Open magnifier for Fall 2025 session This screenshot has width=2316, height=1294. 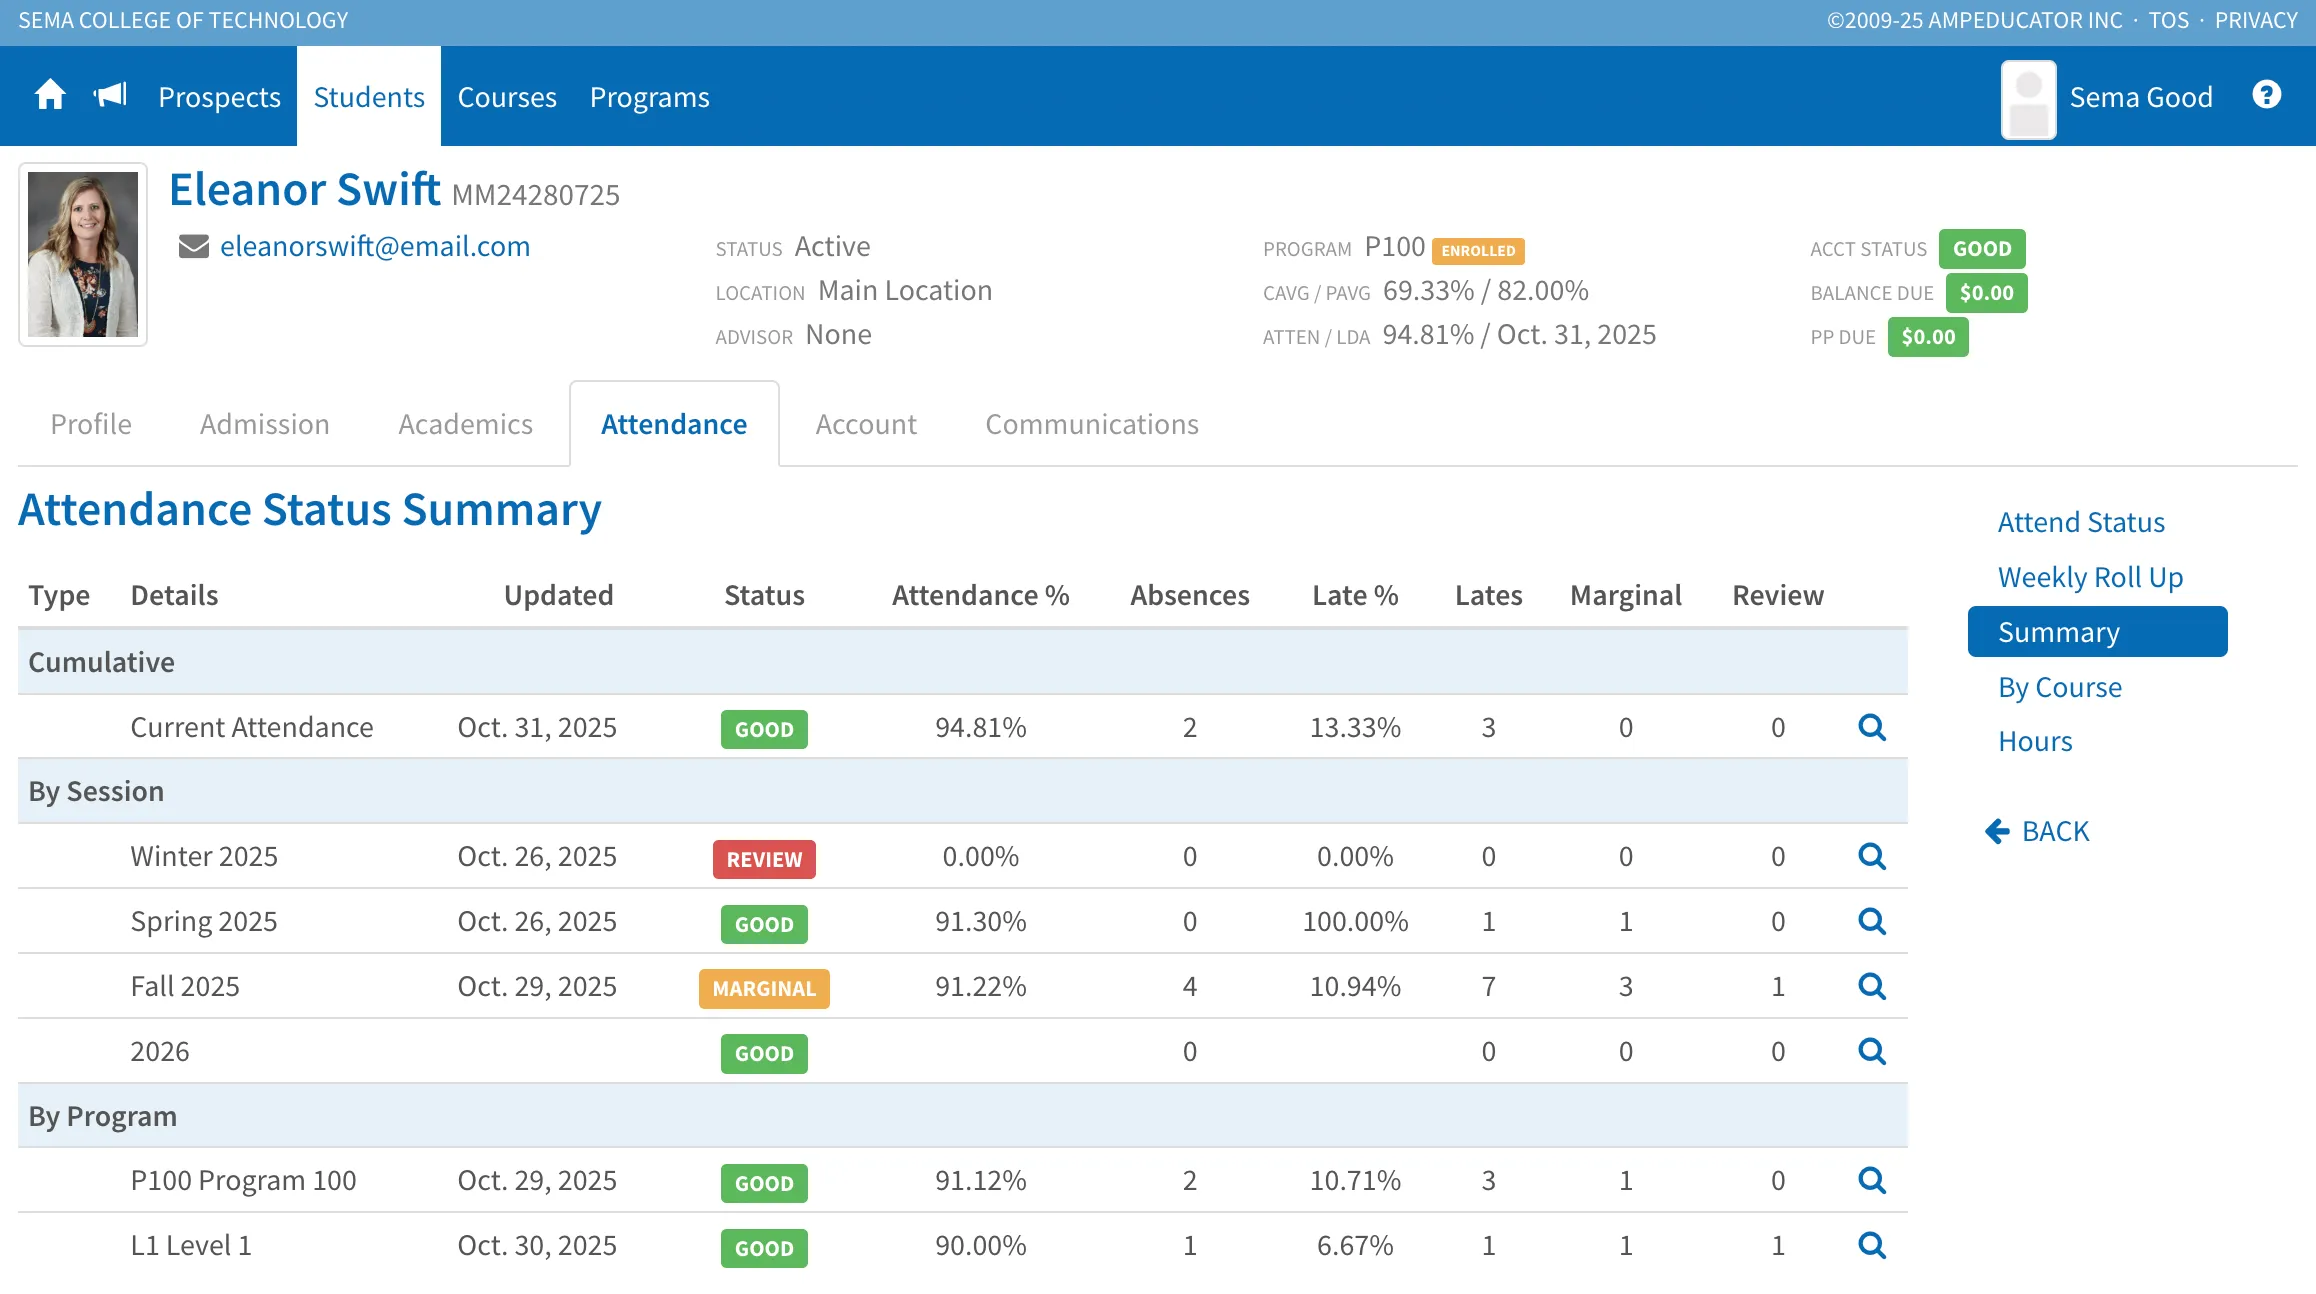(1872, 986)
